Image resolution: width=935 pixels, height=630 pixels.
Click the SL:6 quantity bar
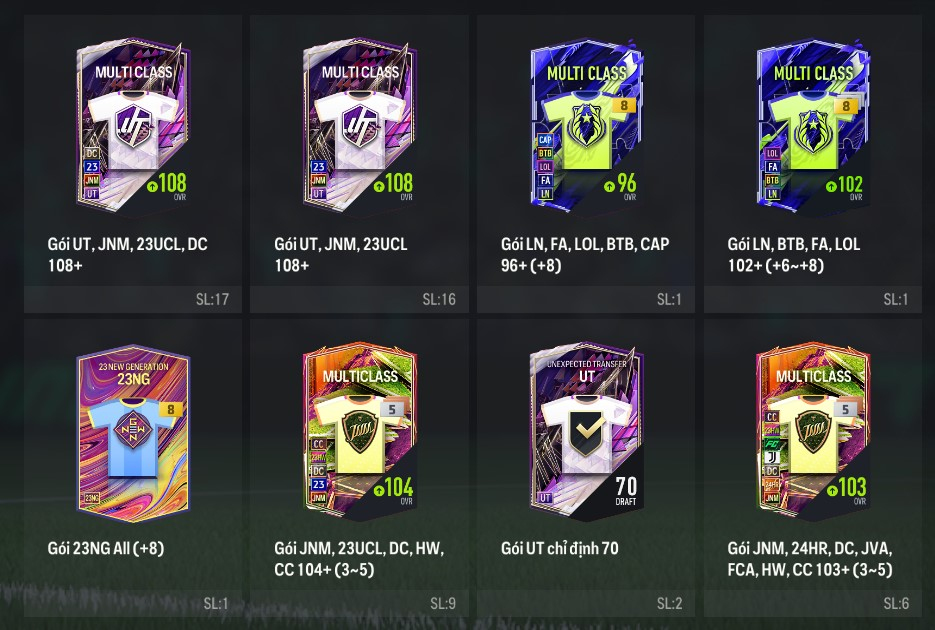[813, 604]
